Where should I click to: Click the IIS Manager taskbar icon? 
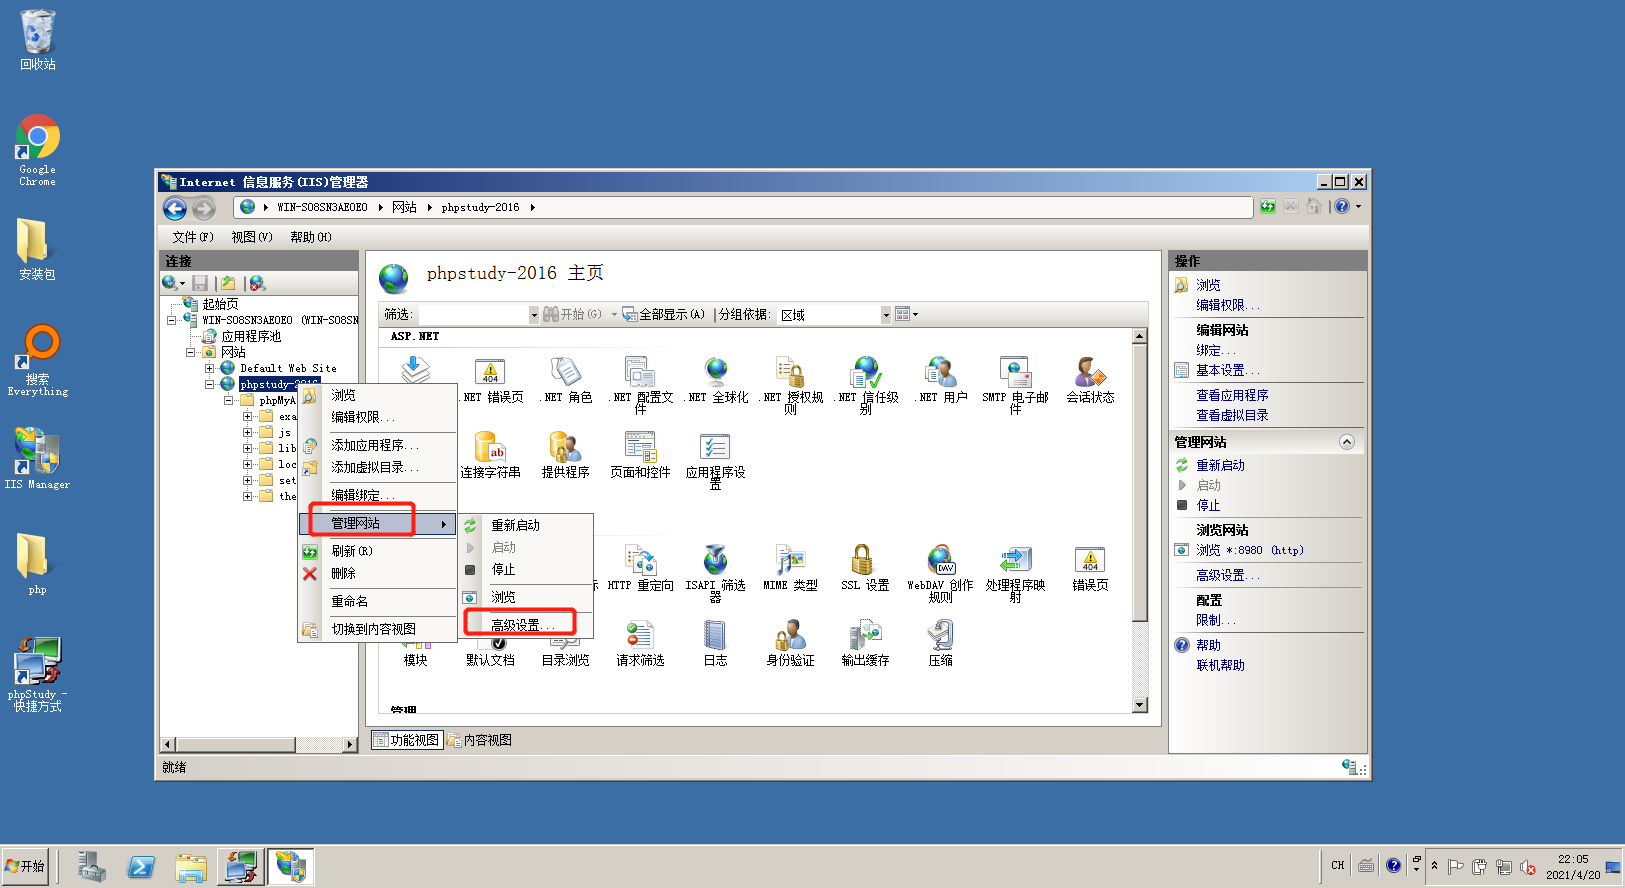coord(291,866)
